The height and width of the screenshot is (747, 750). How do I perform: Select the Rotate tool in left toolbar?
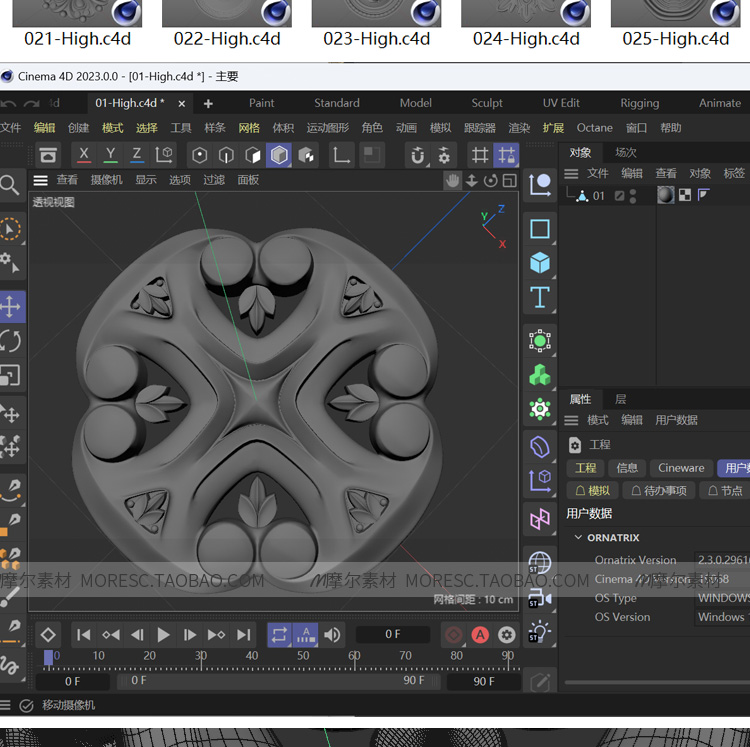(11, 341)
